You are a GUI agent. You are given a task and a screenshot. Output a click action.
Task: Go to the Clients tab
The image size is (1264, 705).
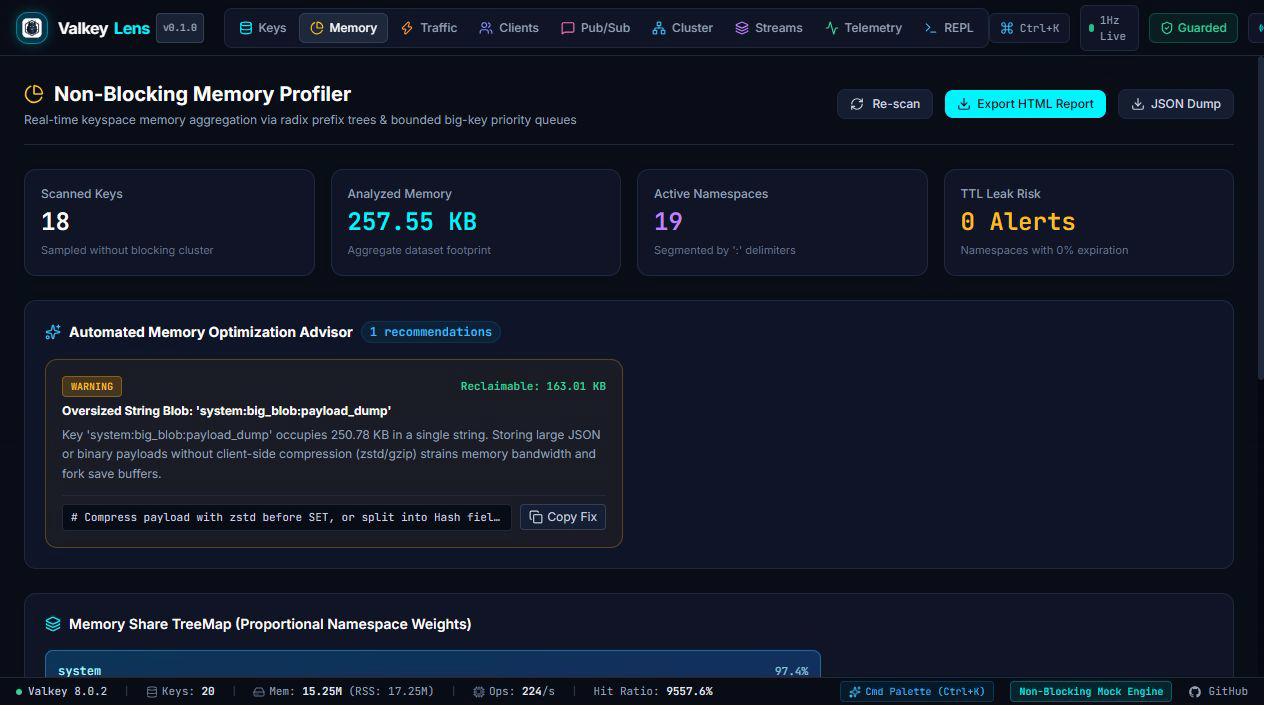pos(508,28)
